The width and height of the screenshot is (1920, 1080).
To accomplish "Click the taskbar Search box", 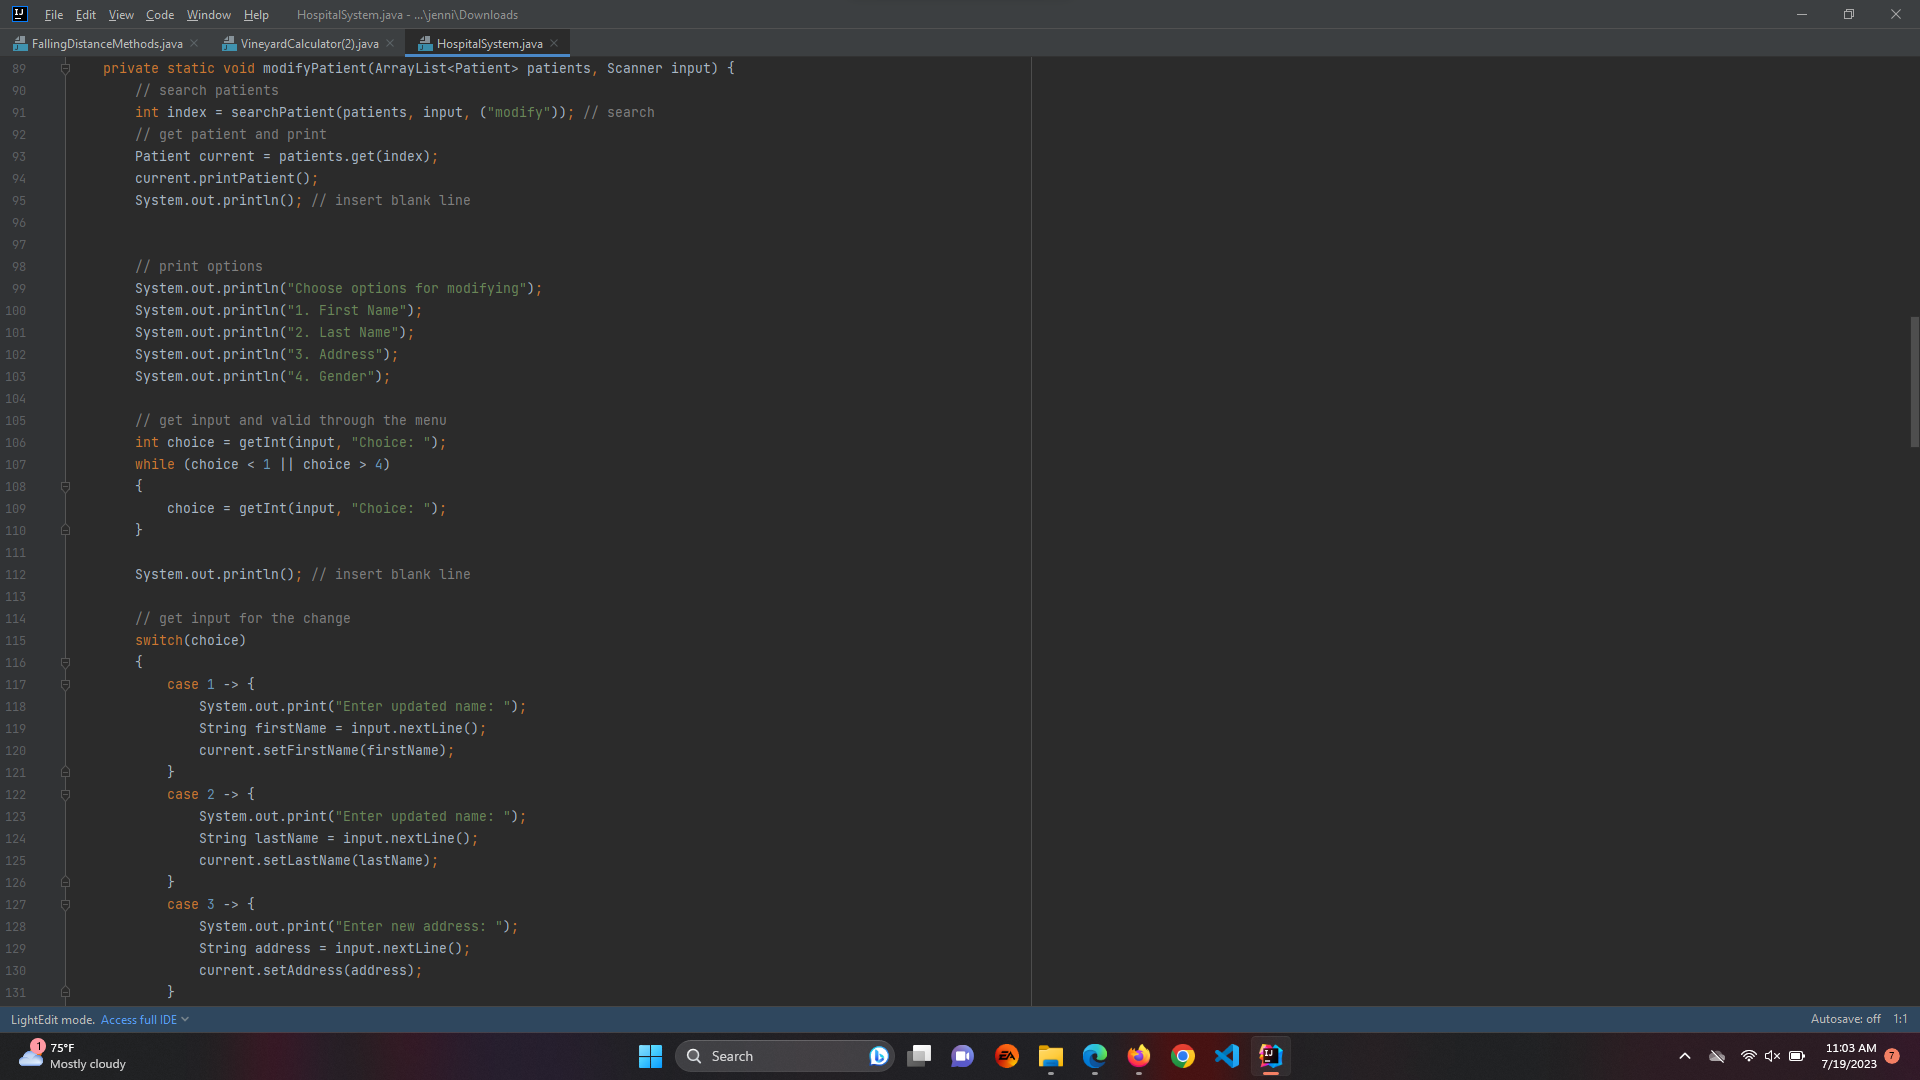I will (x=770, y=1056).
